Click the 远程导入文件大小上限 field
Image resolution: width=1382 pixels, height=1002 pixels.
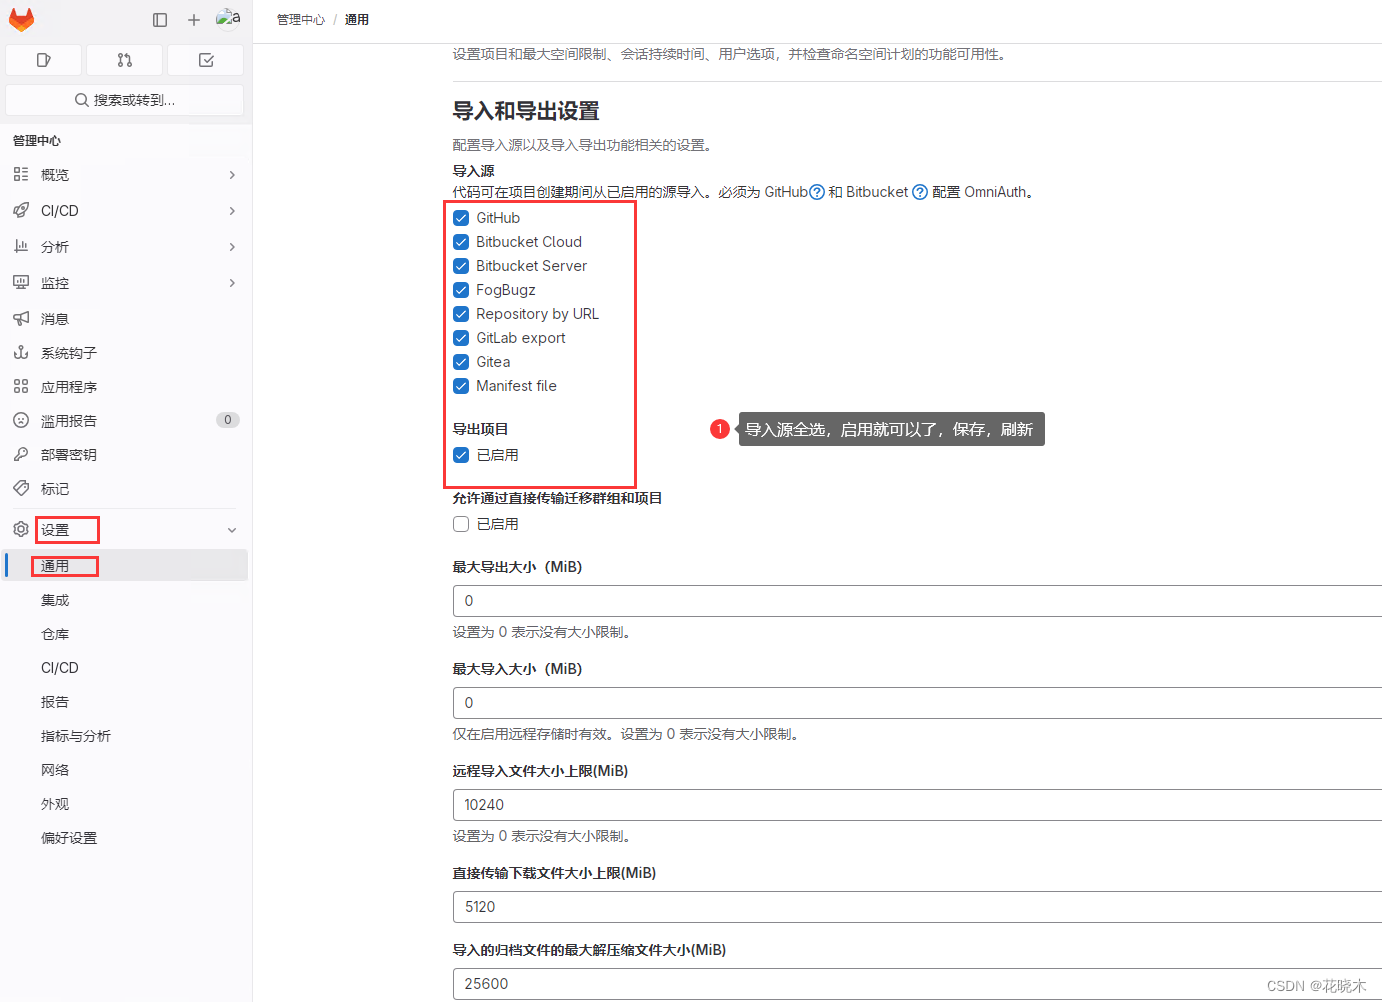pos(917,805)
